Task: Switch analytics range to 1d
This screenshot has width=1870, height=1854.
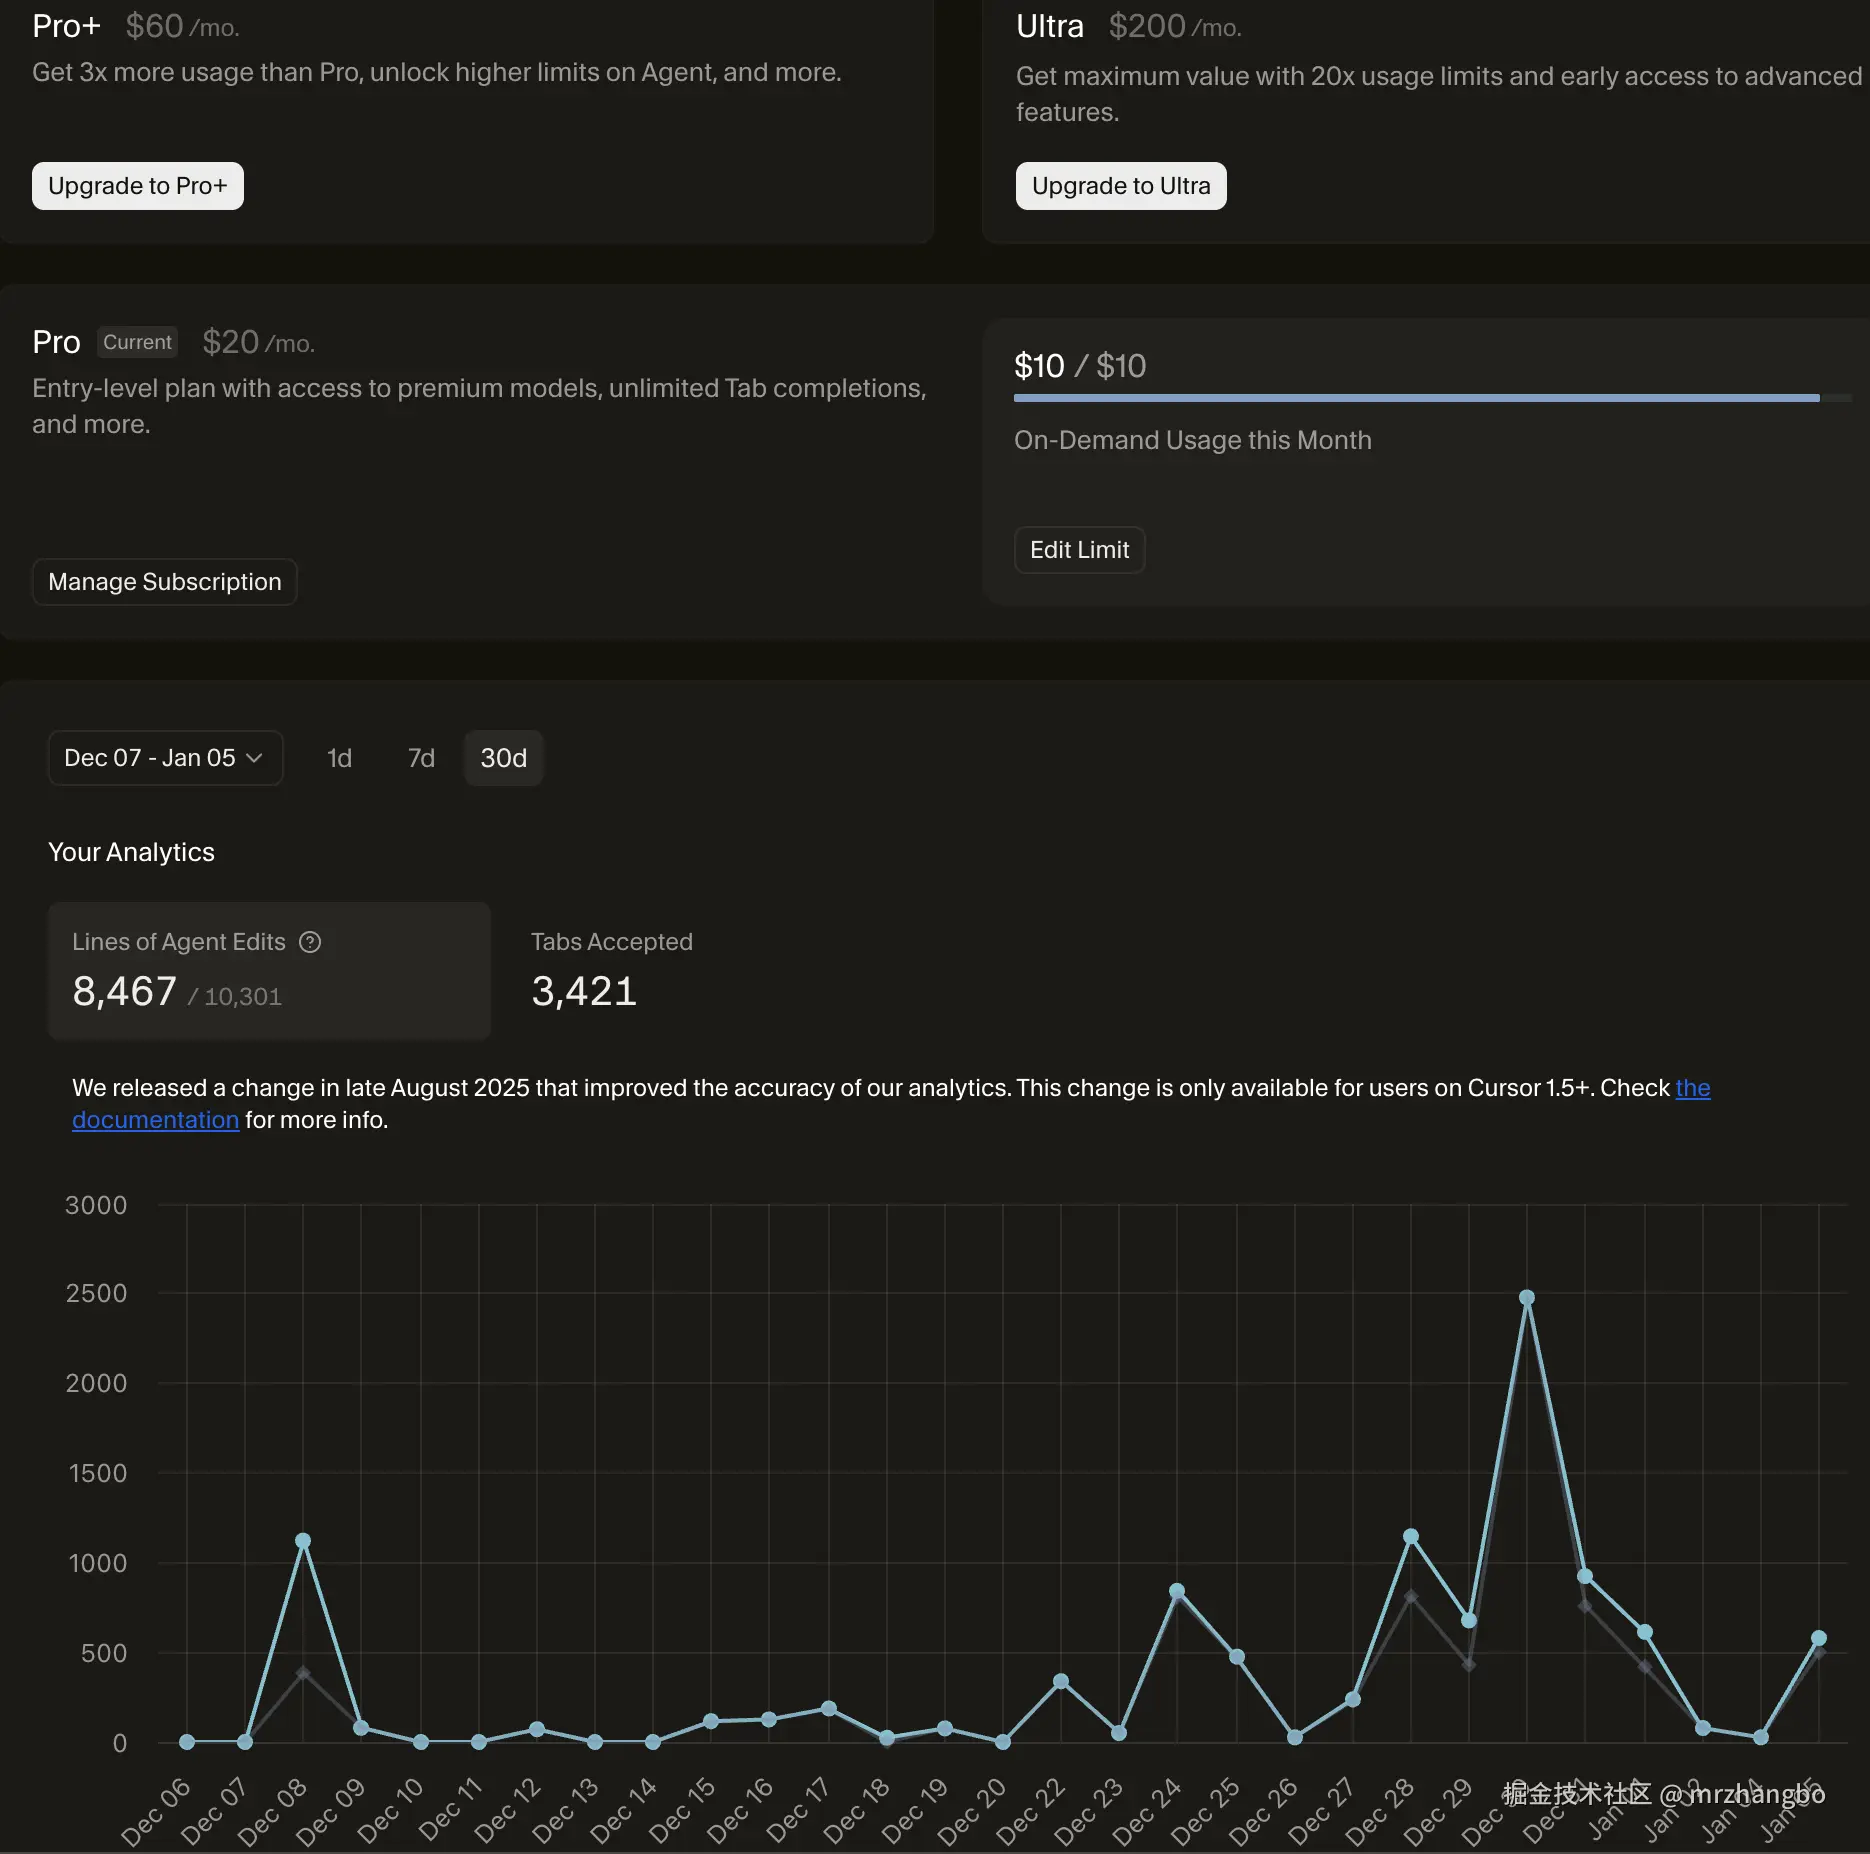Action: [x=339, y=758]
